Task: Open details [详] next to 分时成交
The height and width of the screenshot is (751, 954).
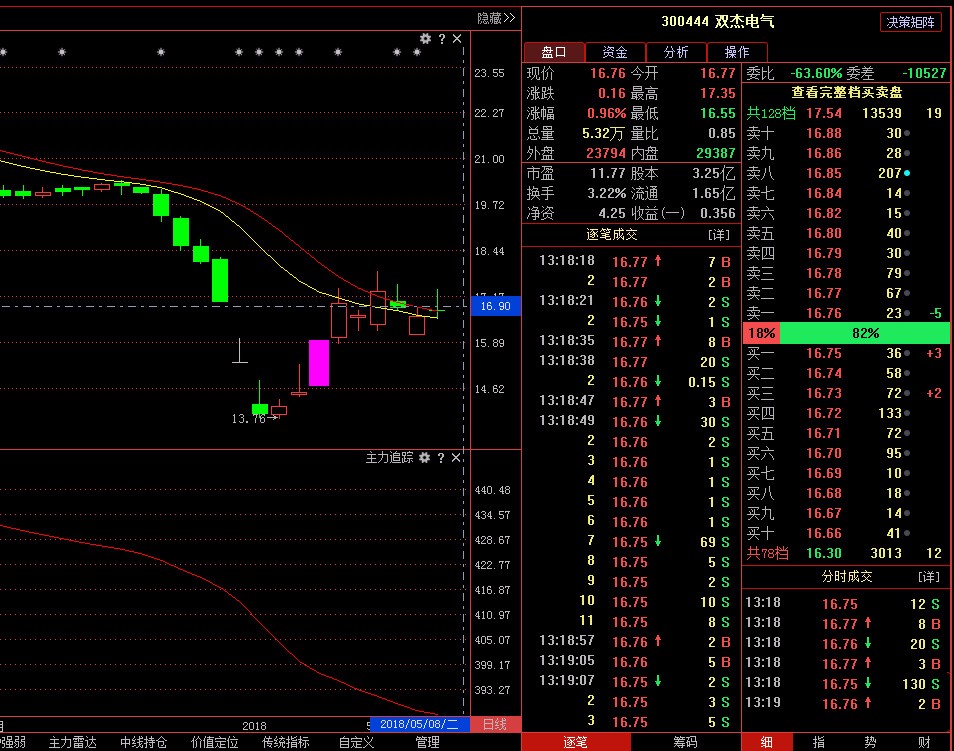Action: (928, 577)
